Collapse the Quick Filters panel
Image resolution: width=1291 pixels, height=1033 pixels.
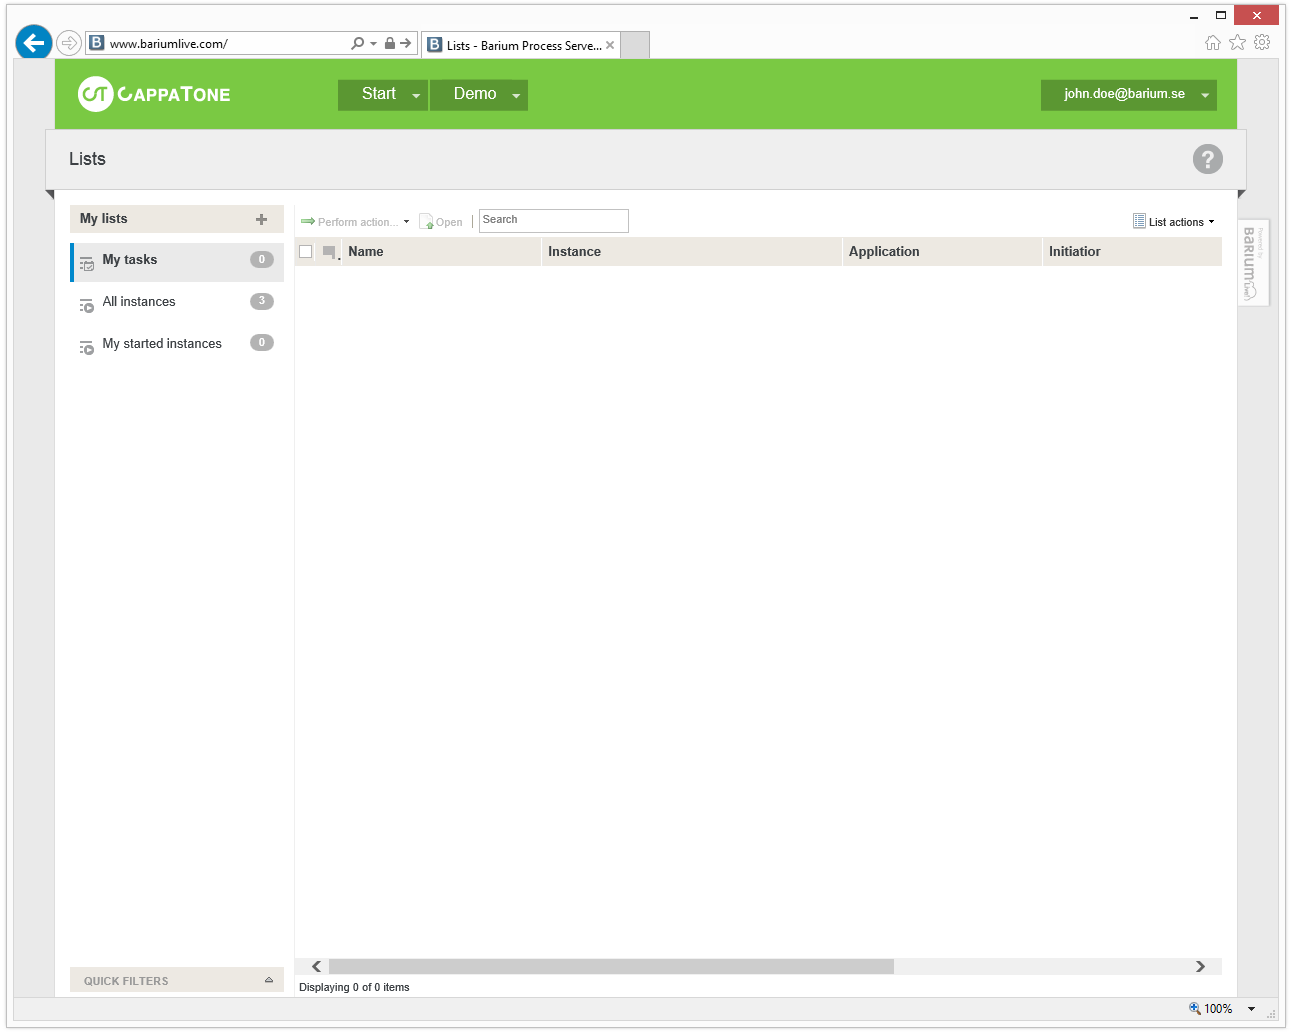click(x=268, y=980)
